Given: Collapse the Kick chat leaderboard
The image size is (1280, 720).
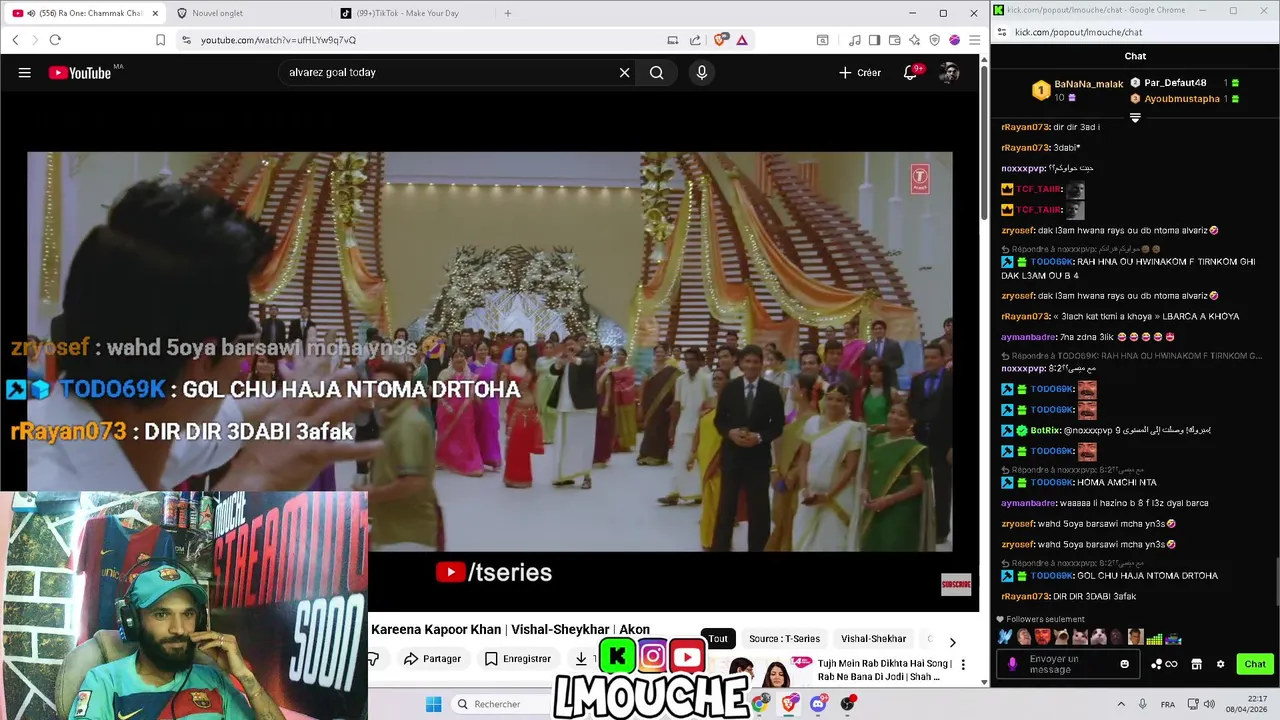Looking at the screenshot, I should (1135, 118).
